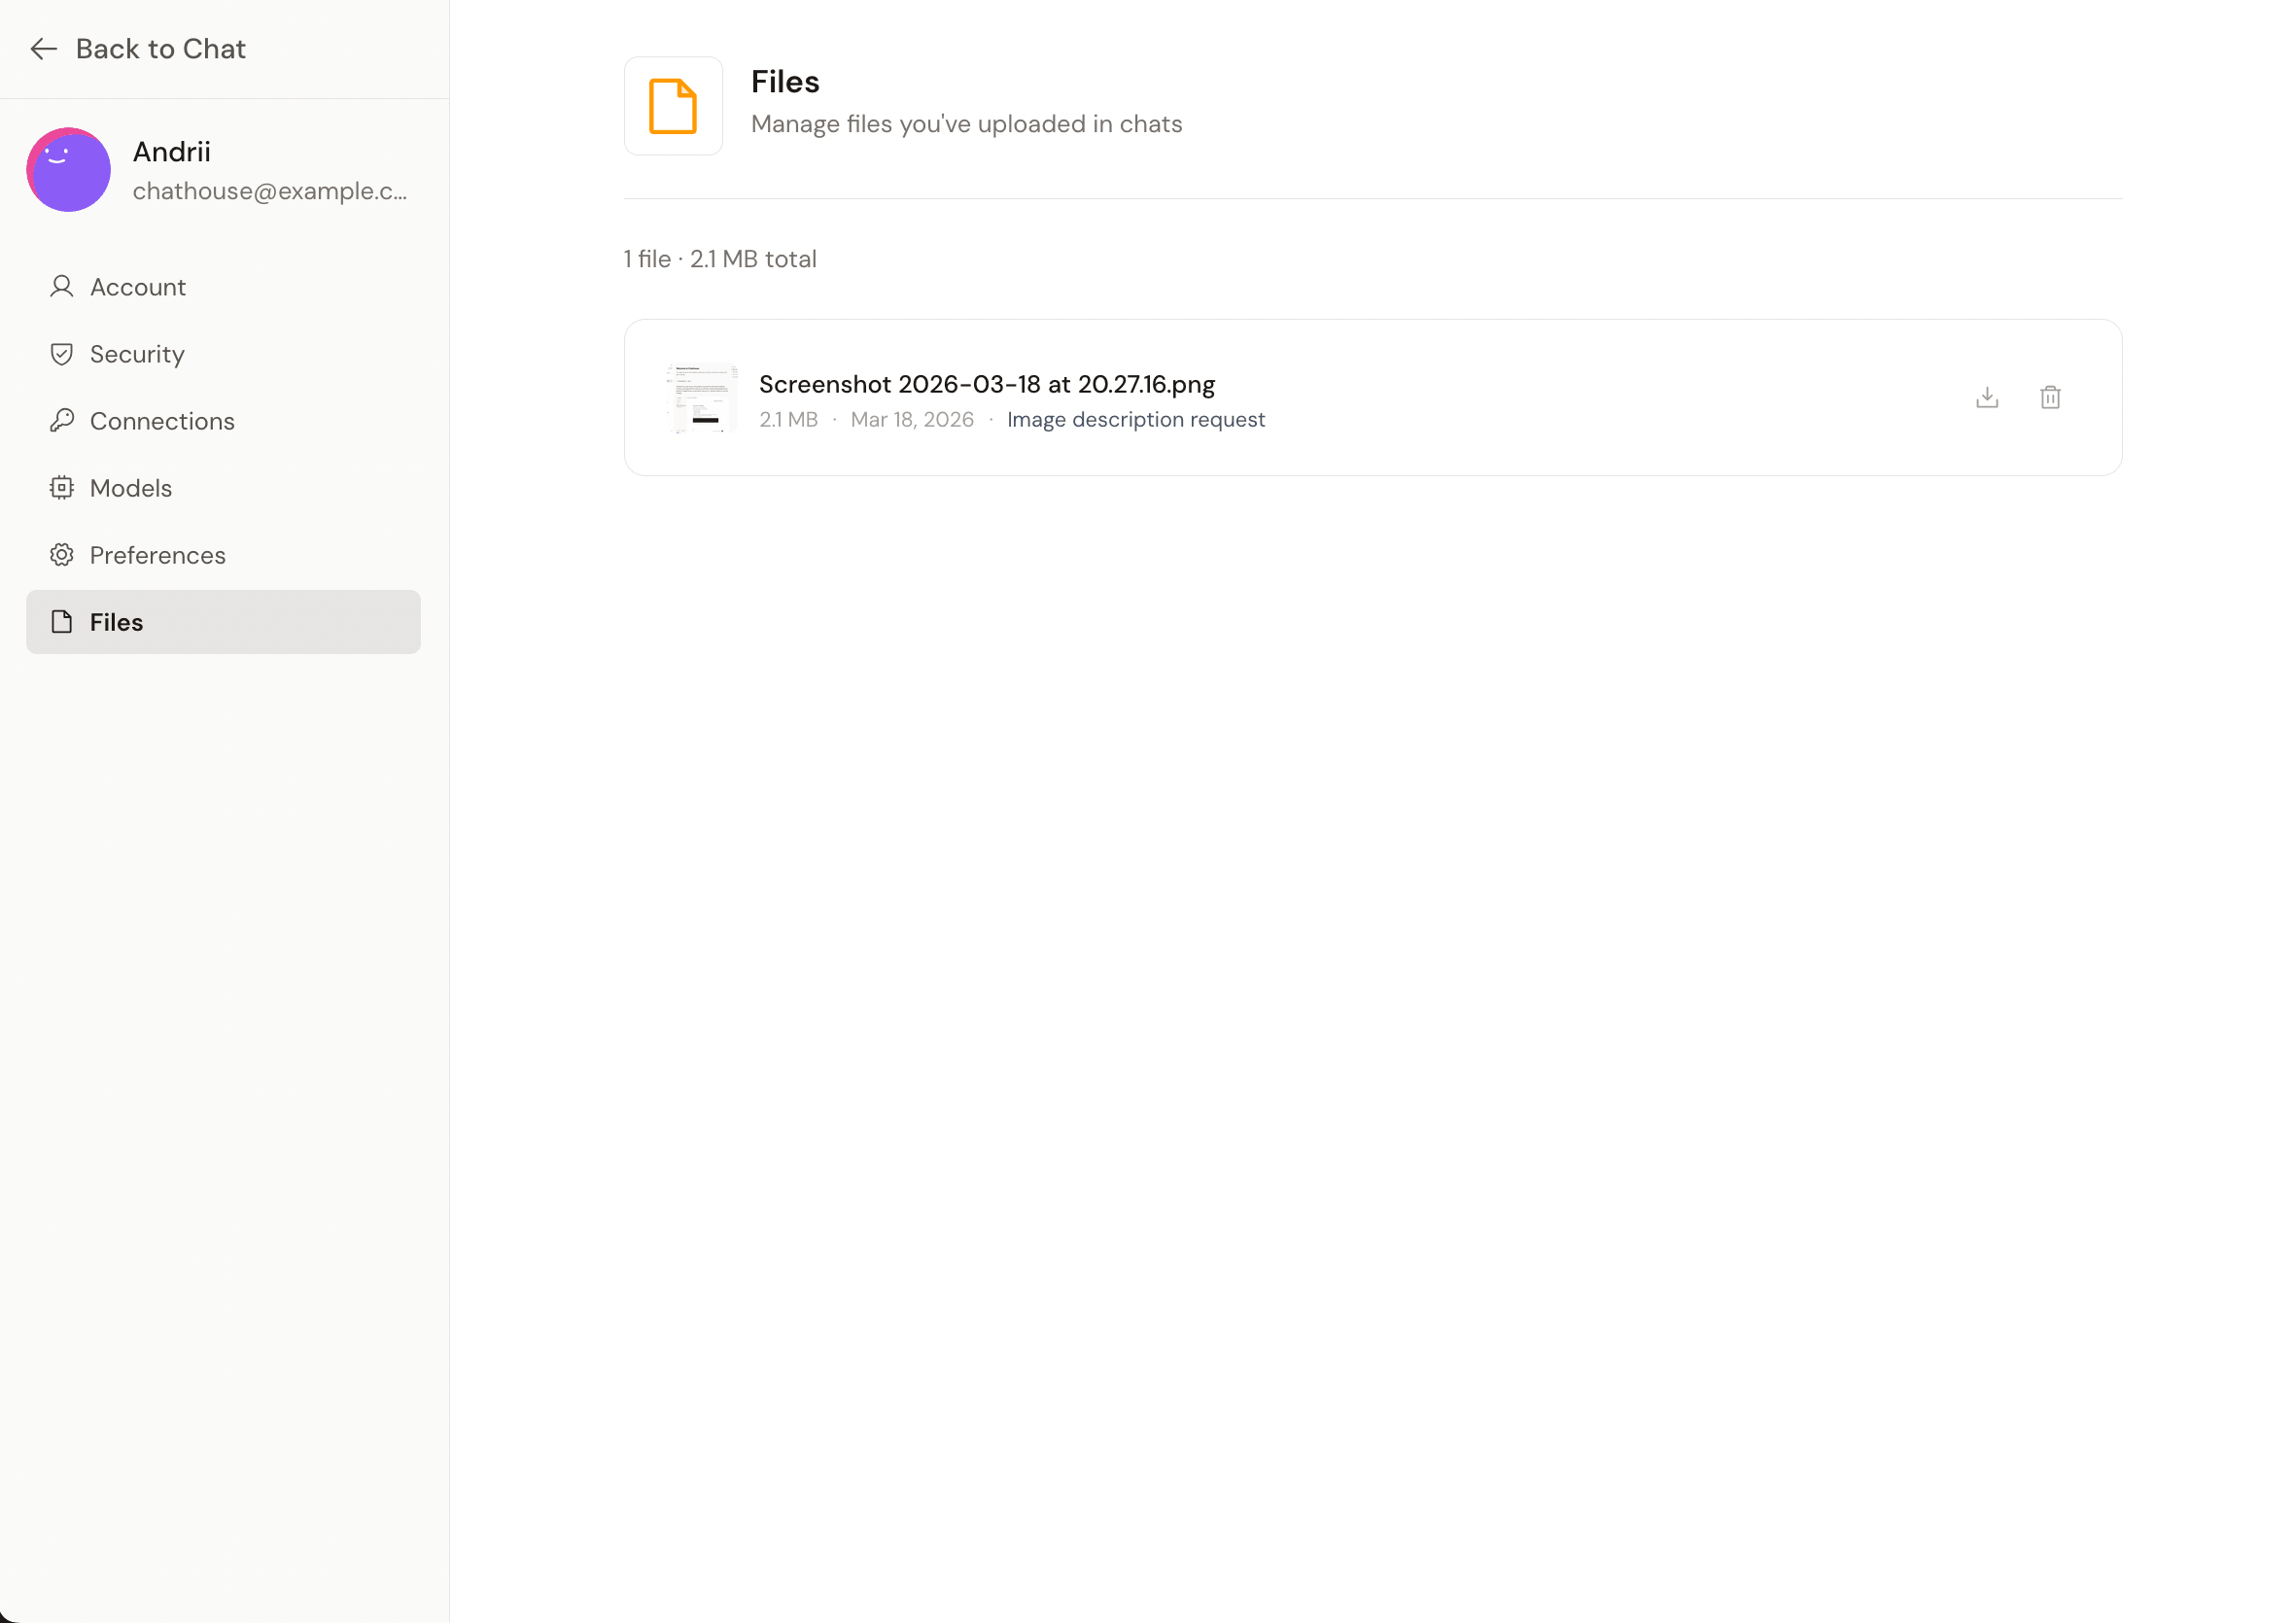Open the Account settings section
Screen dimensions: 2296x1623
click(x=138, y=287)
